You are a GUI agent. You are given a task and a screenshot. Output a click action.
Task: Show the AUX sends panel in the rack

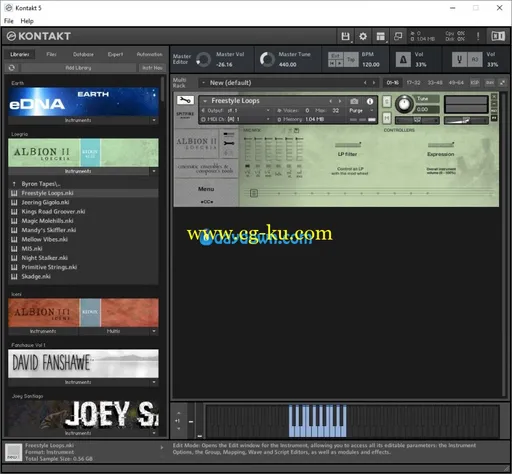pyautogui.click(x=490, y=82)
